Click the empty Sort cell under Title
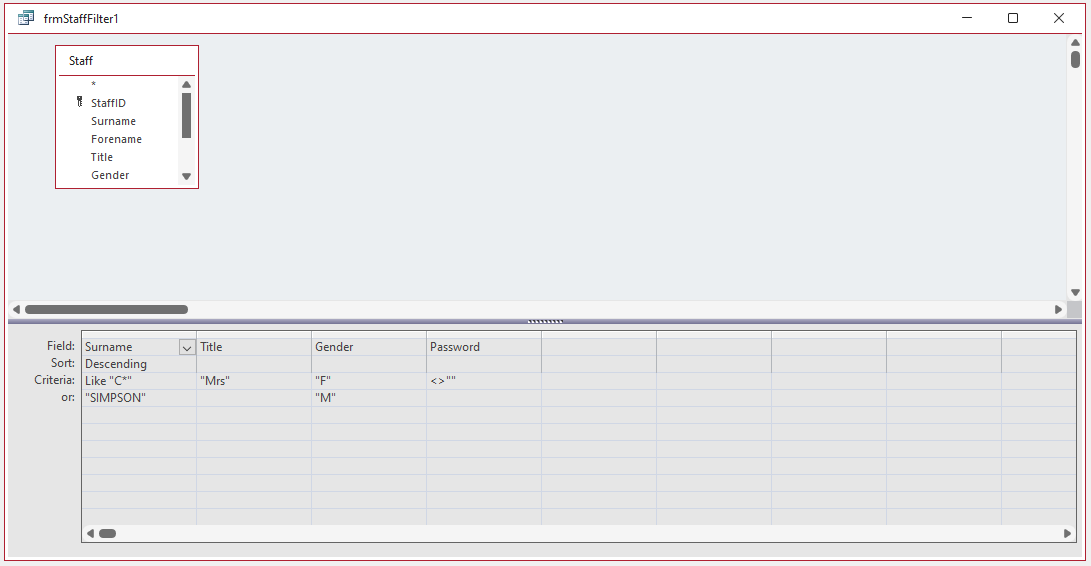This screenshot has height=566, width=1091. pos(254,364)
